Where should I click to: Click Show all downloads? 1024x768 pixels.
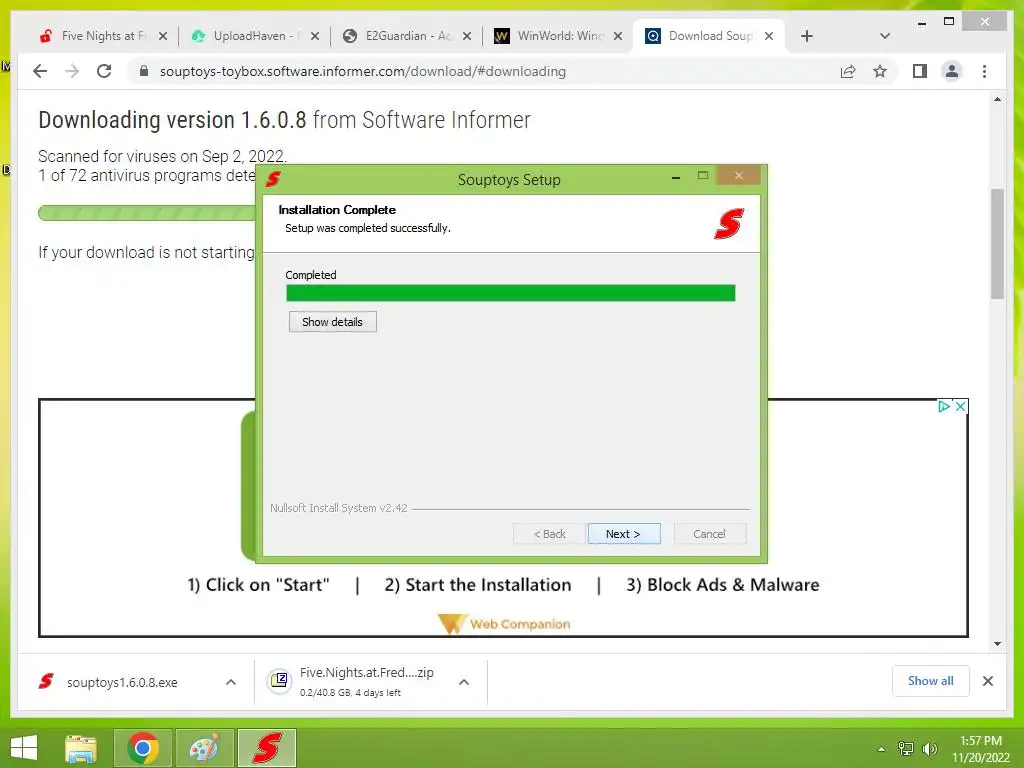coord(931,681)
